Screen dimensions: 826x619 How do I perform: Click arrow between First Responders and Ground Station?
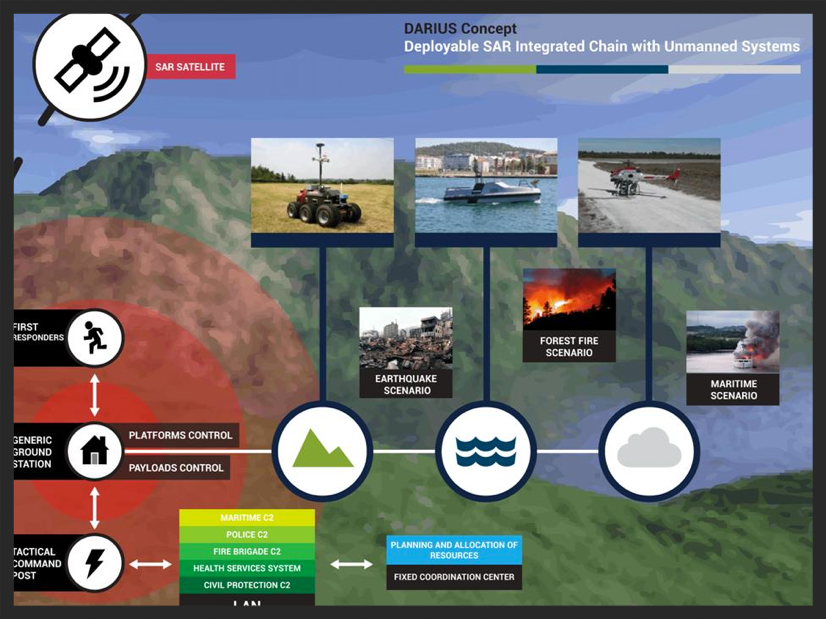pos(95,395)
